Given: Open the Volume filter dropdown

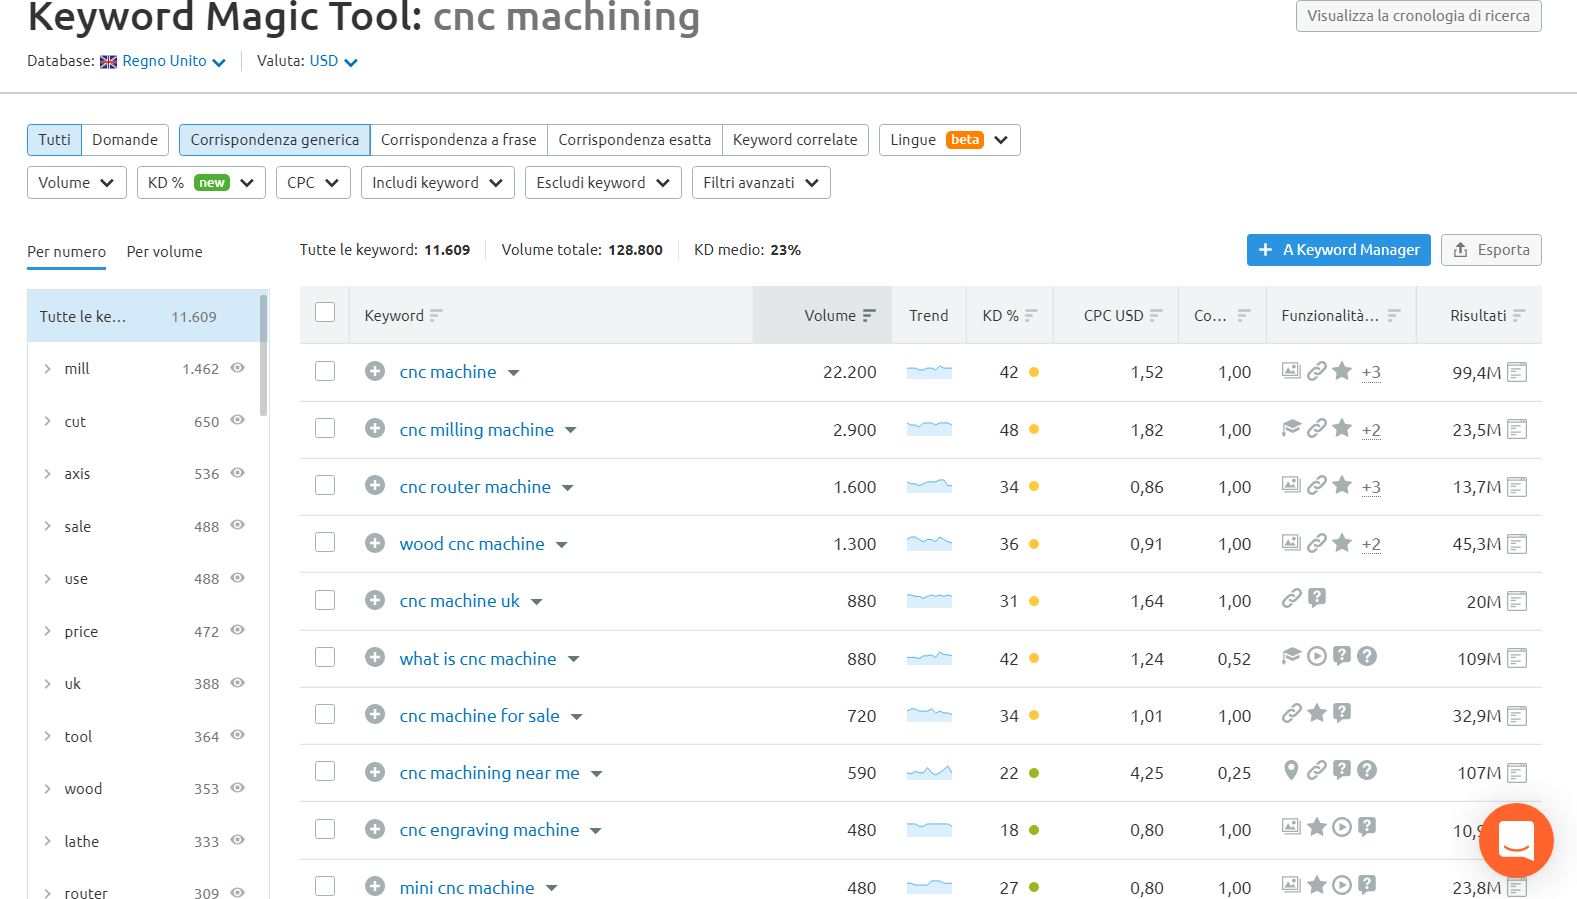Looking at the screenshot, I should pos(77,183).
